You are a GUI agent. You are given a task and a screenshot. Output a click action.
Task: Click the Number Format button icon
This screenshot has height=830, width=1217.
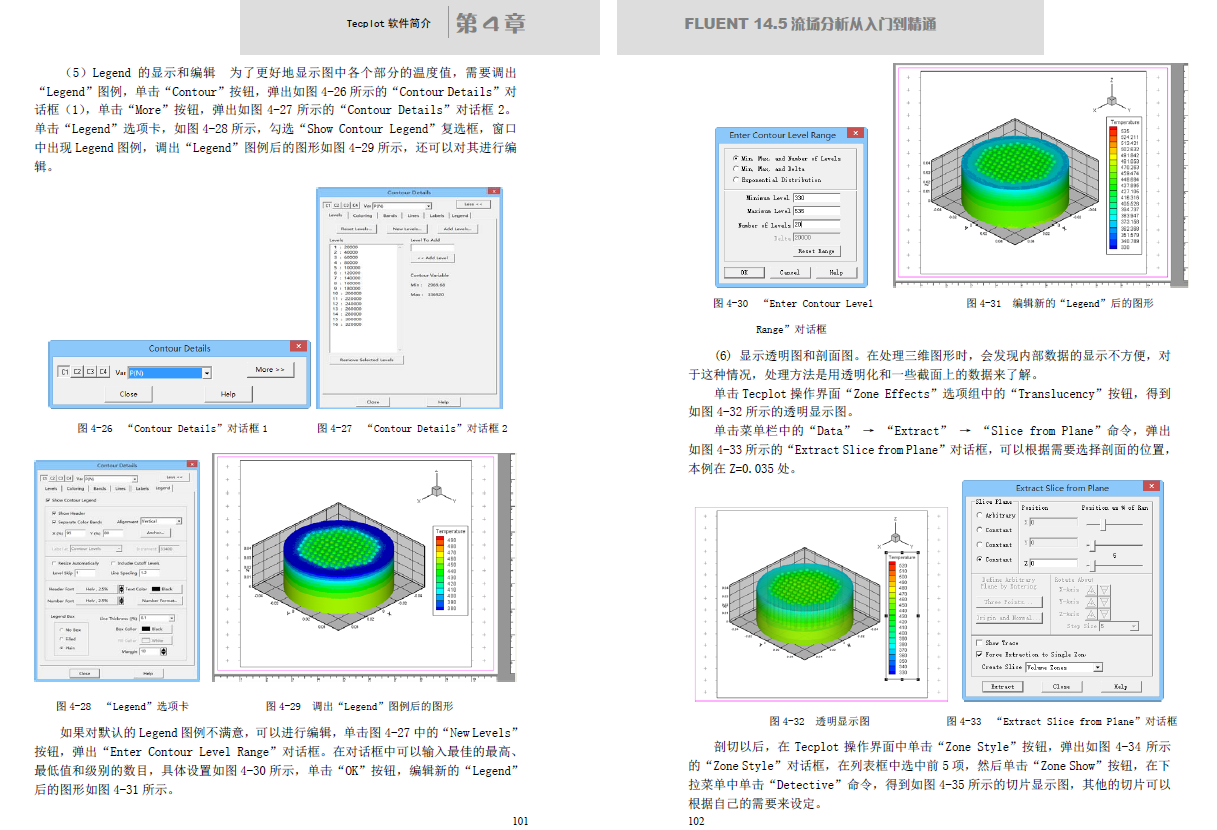159,601
